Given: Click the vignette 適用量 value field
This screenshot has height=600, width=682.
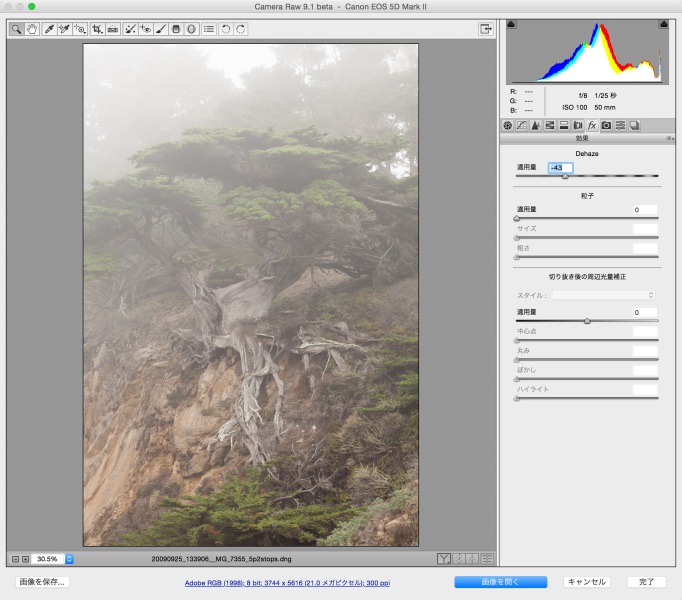Looking at the screenshot, I should (645, 312).
